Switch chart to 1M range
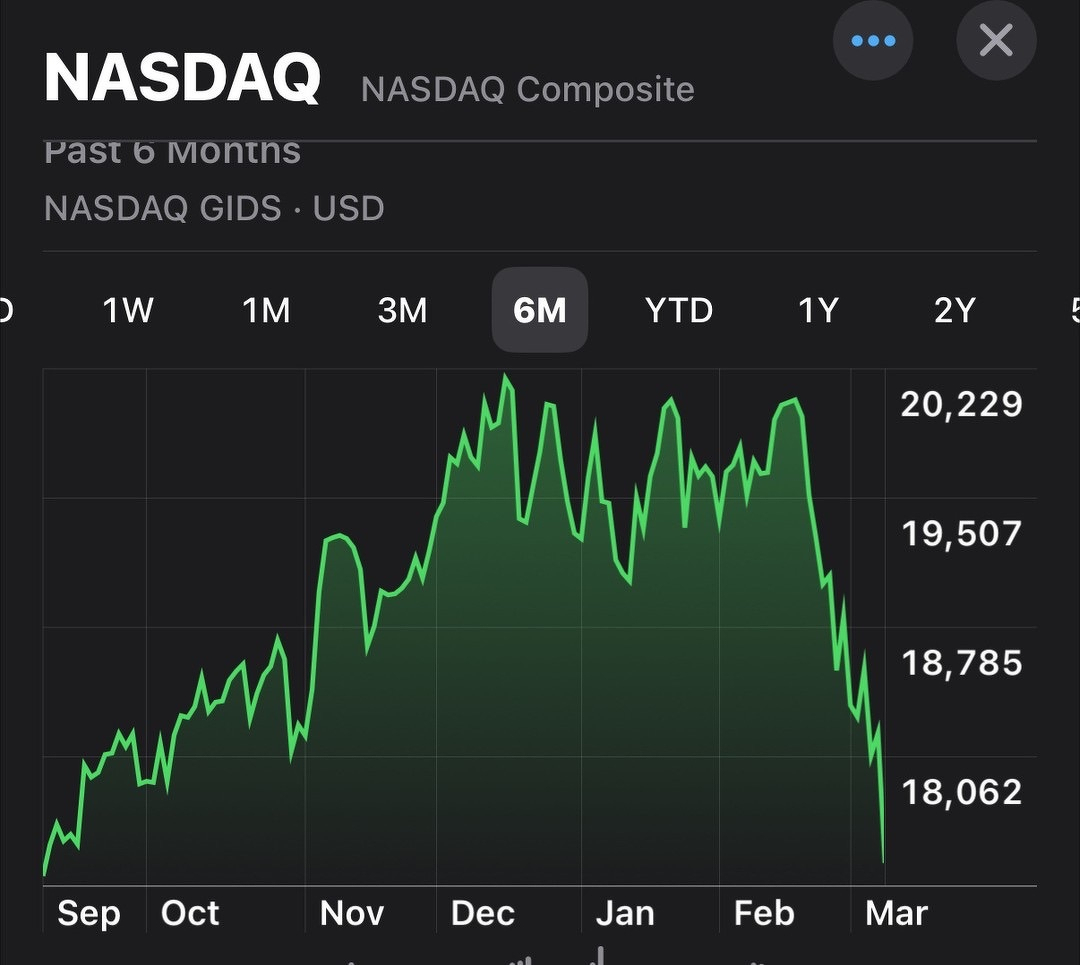 (266, 311)
